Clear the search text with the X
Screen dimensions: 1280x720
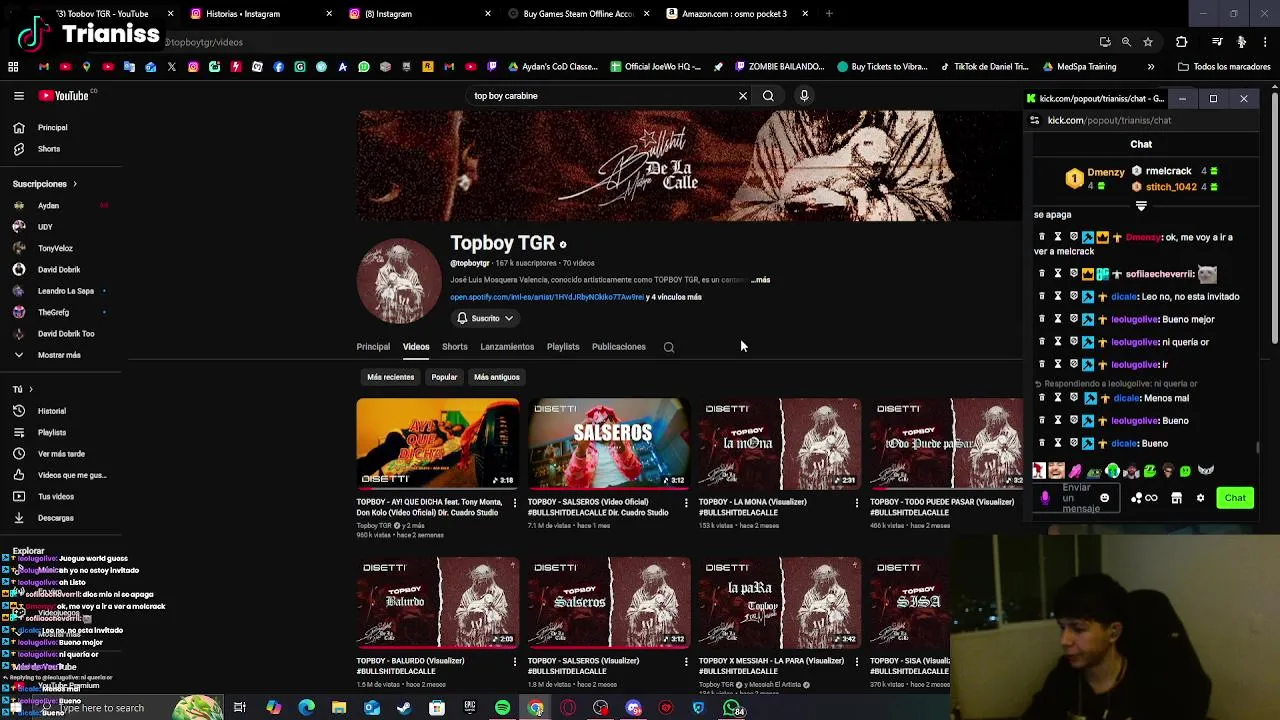pyautogui.click(x=743, y=96)
